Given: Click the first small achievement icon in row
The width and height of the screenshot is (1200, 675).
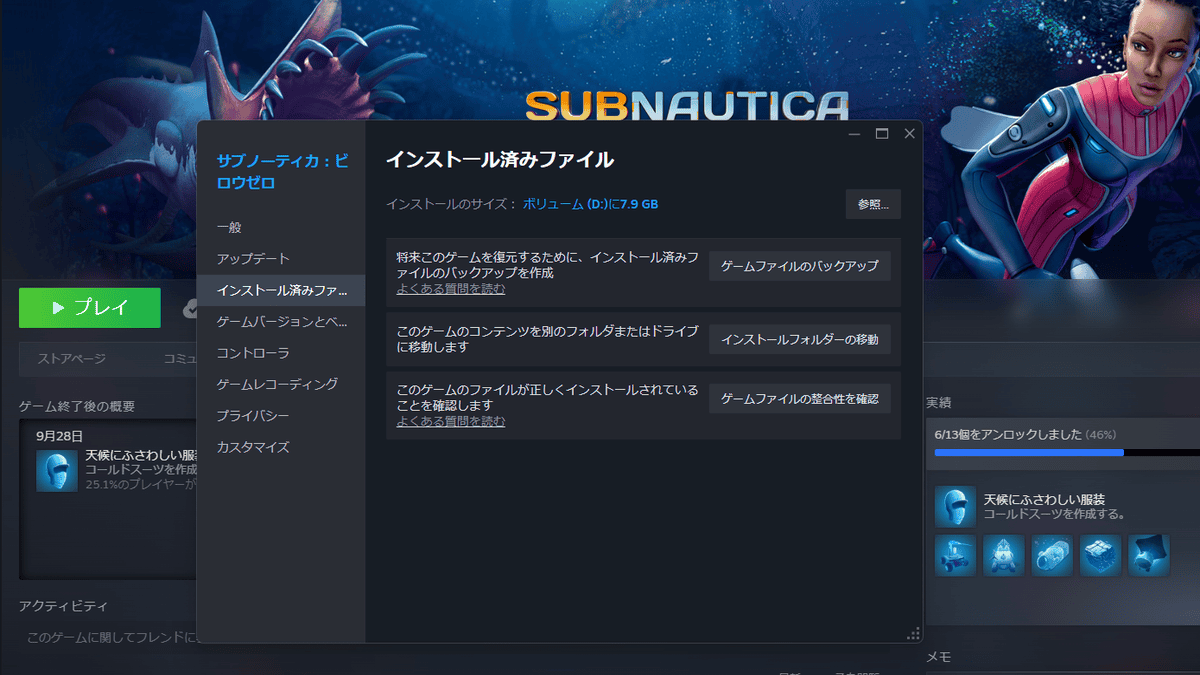Looking at the screenshot, I should [x=955, y=555].
